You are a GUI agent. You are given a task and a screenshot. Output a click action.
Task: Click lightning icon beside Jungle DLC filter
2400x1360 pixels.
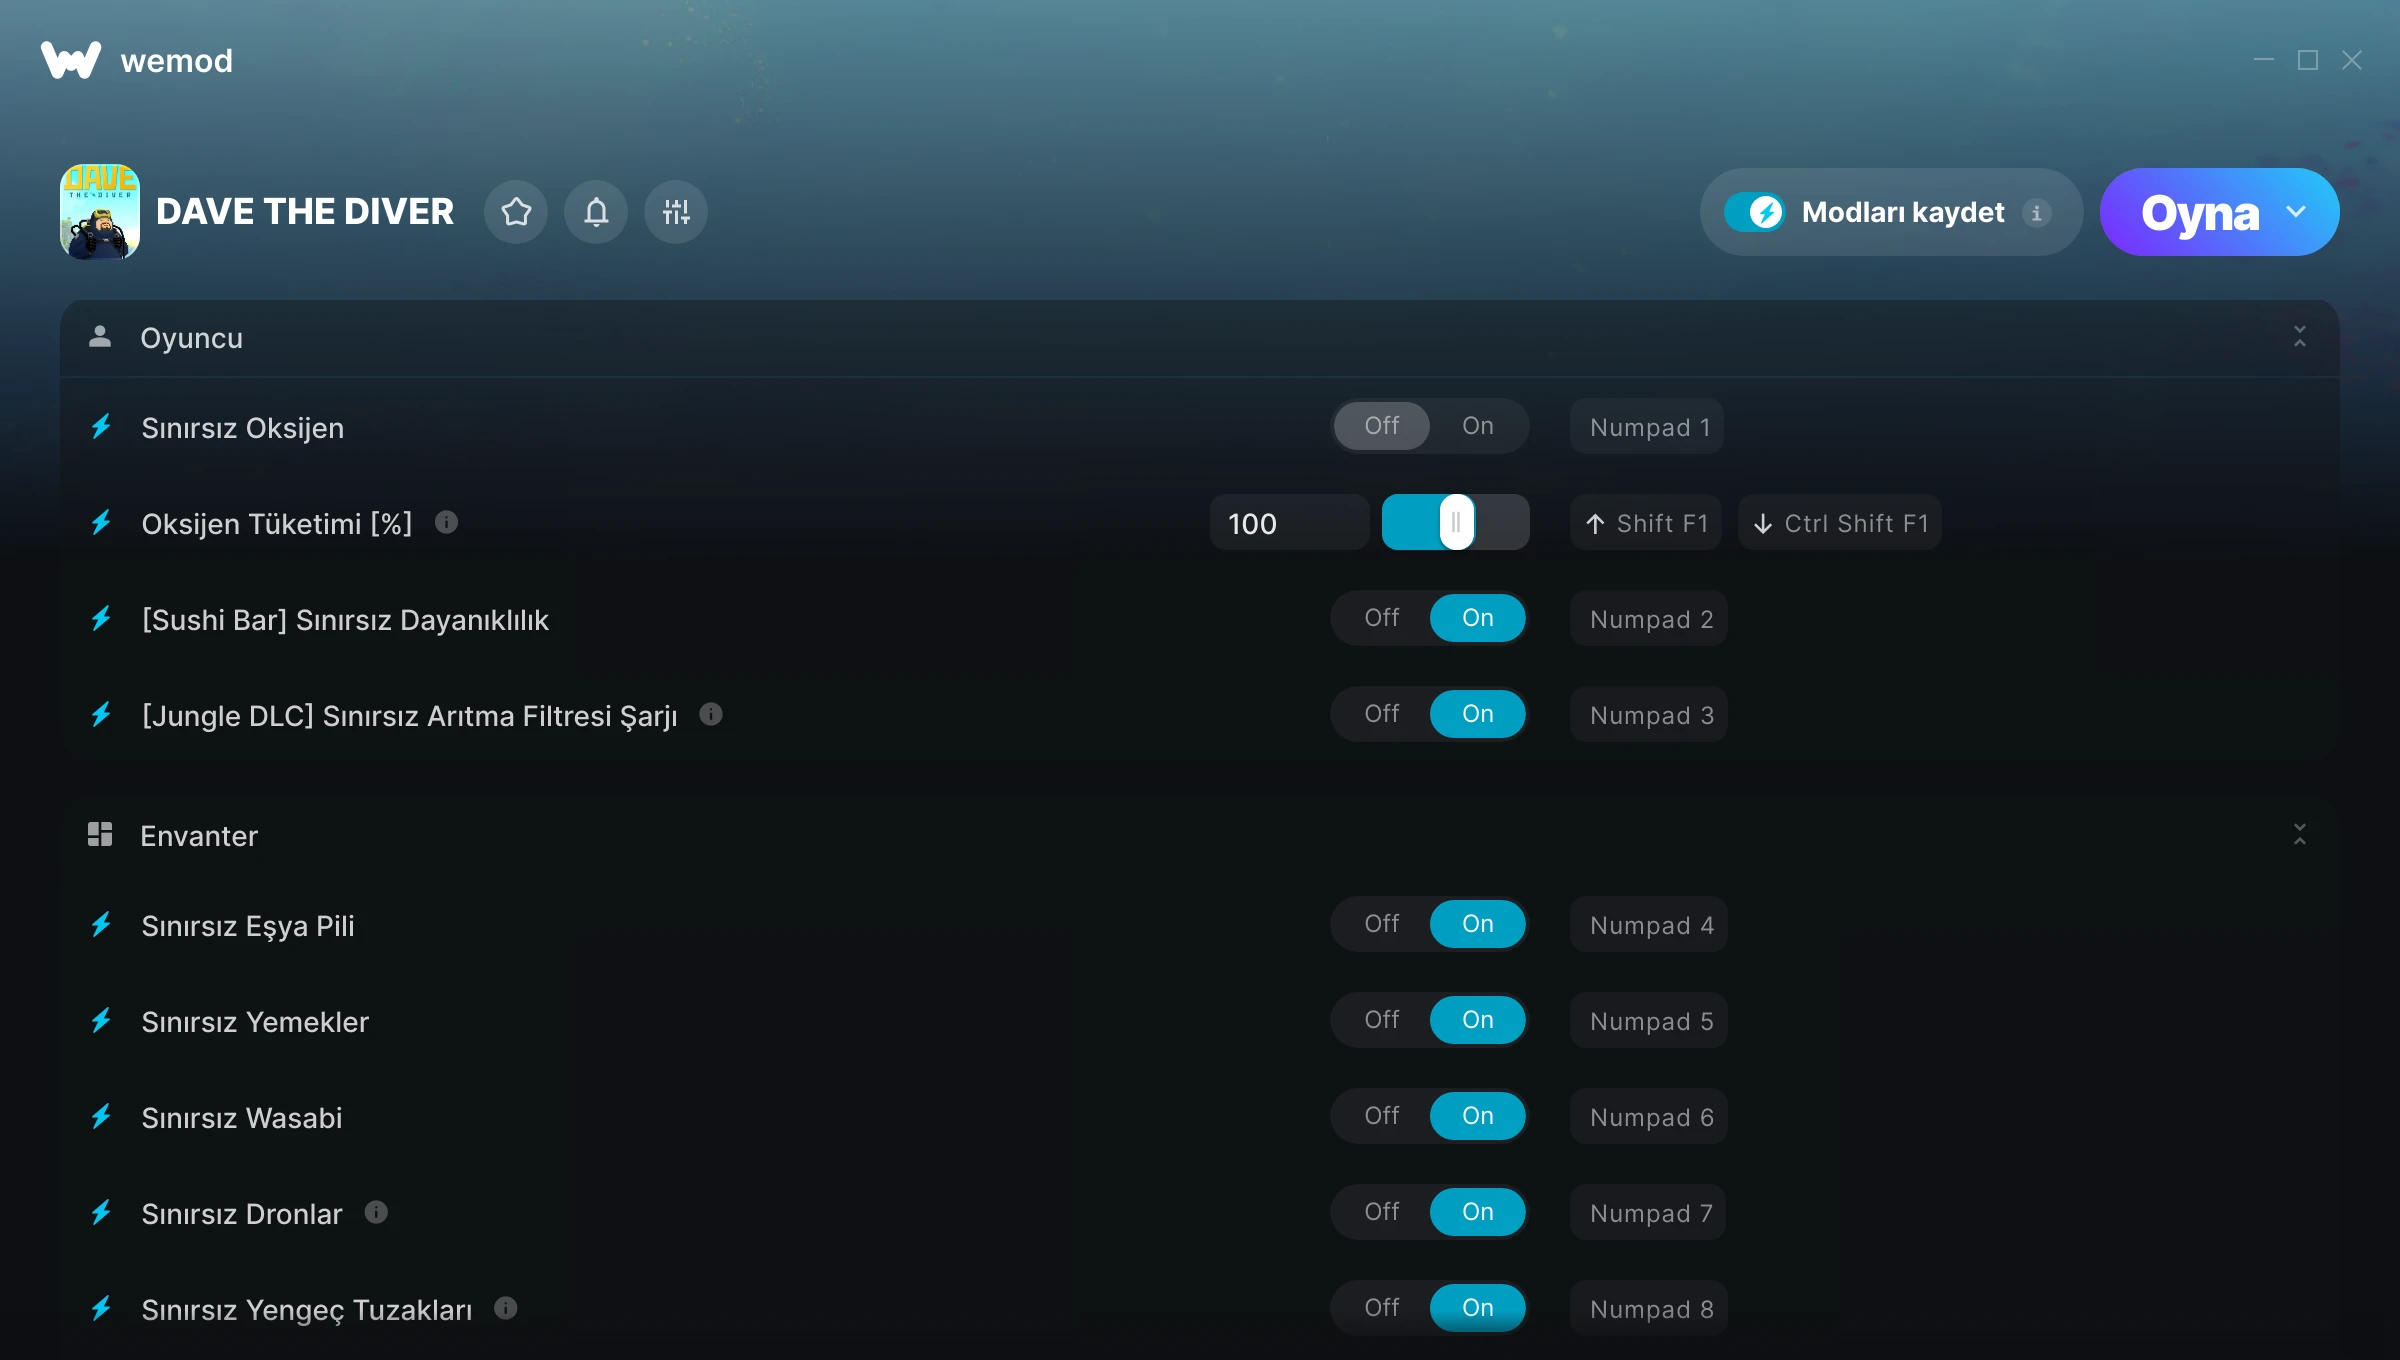click(101, 715)
